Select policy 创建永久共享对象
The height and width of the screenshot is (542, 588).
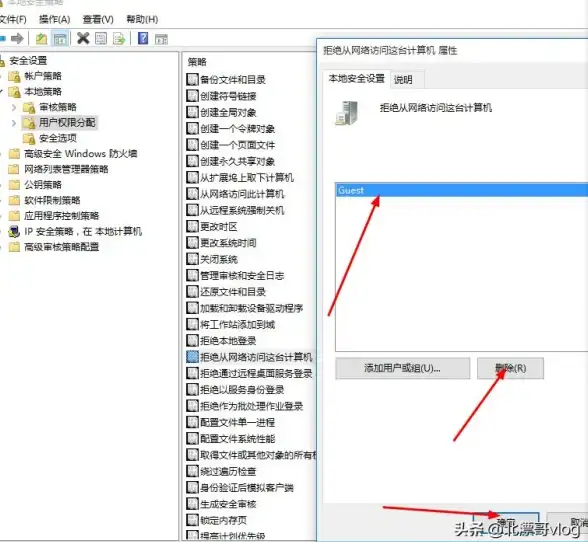(x=237, y=161)
